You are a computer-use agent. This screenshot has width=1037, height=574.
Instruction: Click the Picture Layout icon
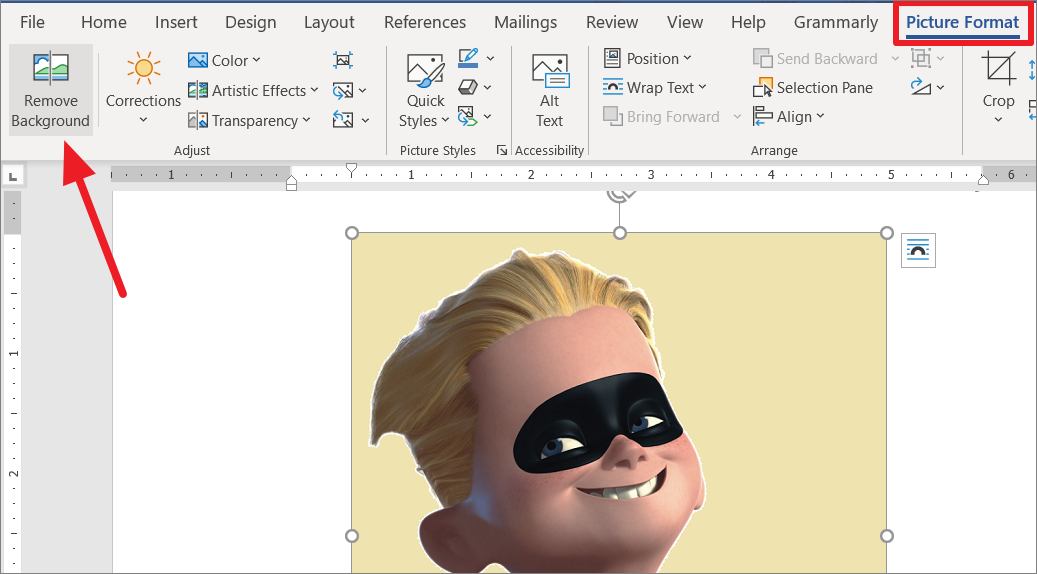pos(468,117)
